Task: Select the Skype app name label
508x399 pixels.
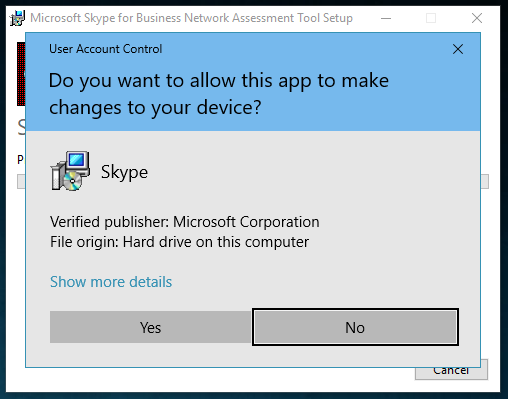Action: click(124, 172)
